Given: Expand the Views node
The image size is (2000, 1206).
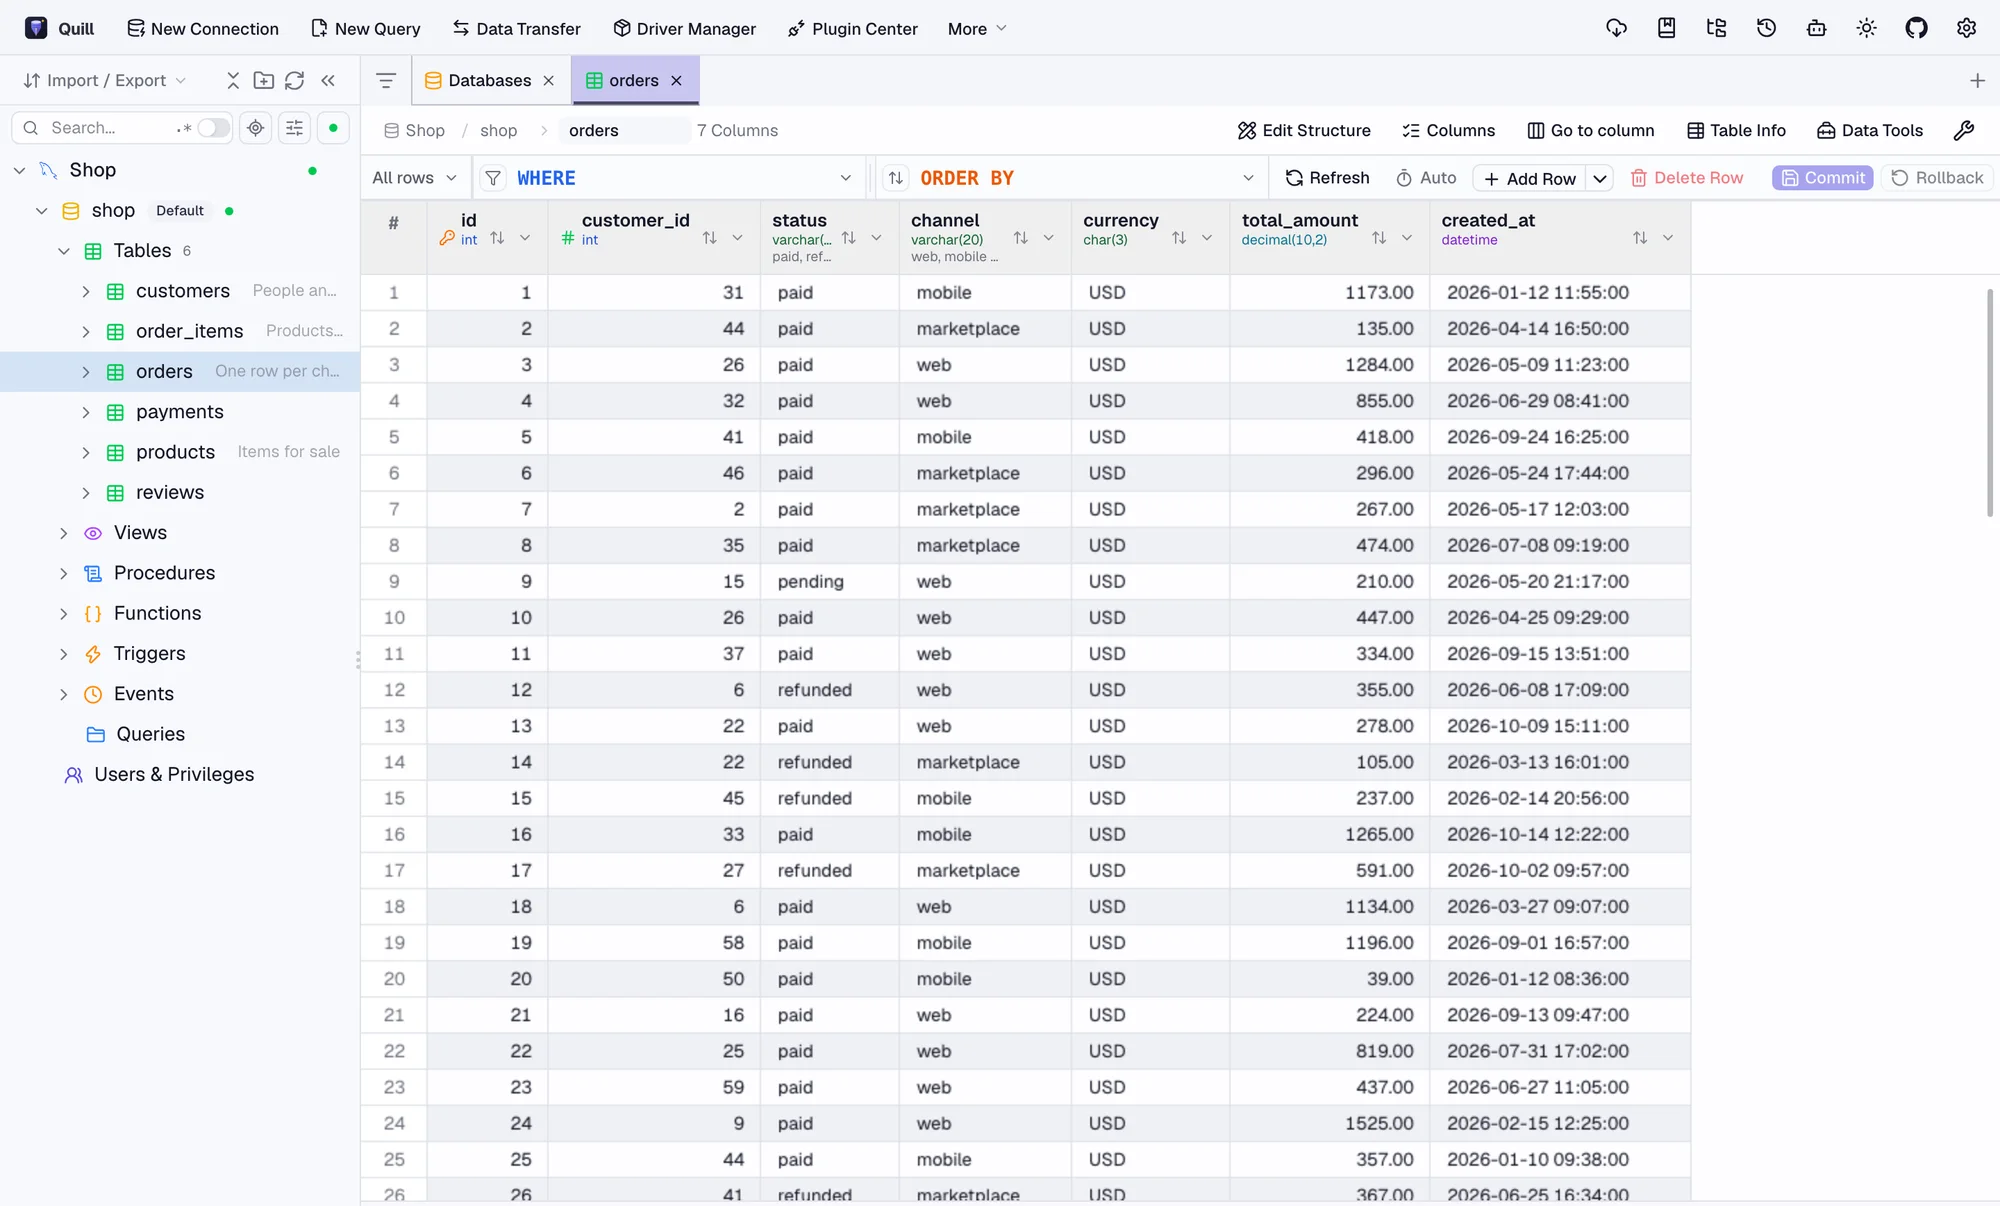Looking at the screenshot, I should (64, 533).
